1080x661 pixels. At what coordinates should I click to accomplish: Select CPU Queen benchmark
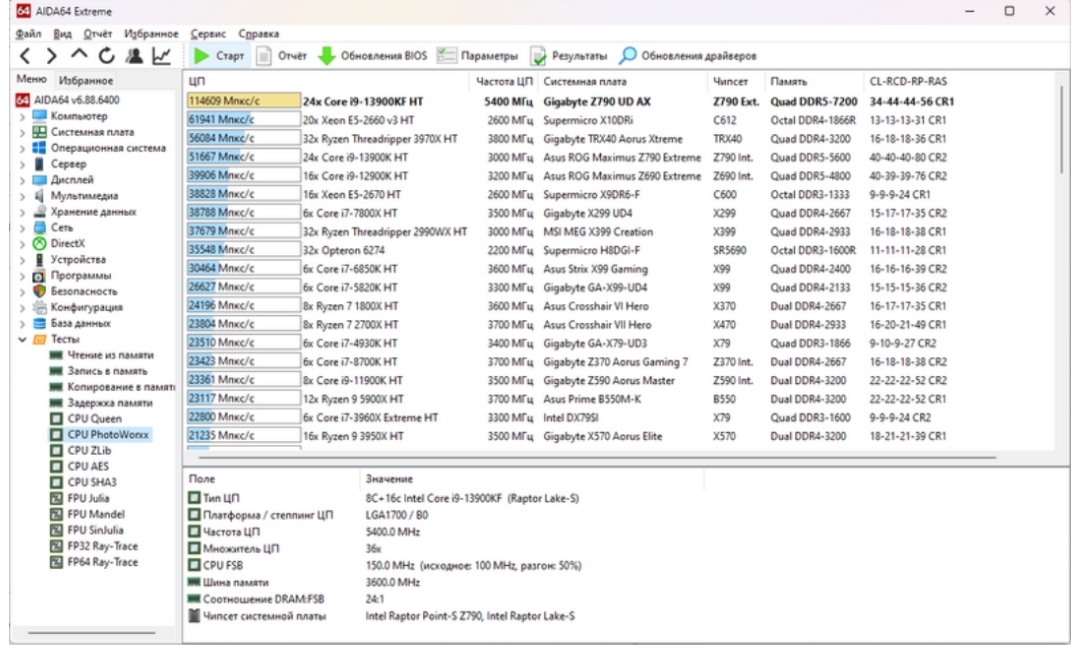(85, 419)
